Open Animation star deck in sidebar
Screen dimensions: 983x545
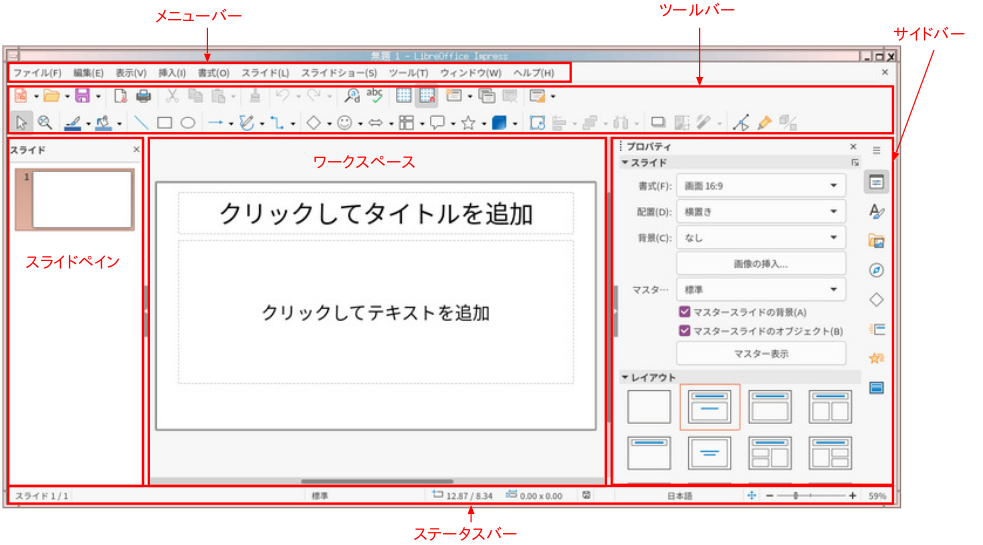pos(876,358)
